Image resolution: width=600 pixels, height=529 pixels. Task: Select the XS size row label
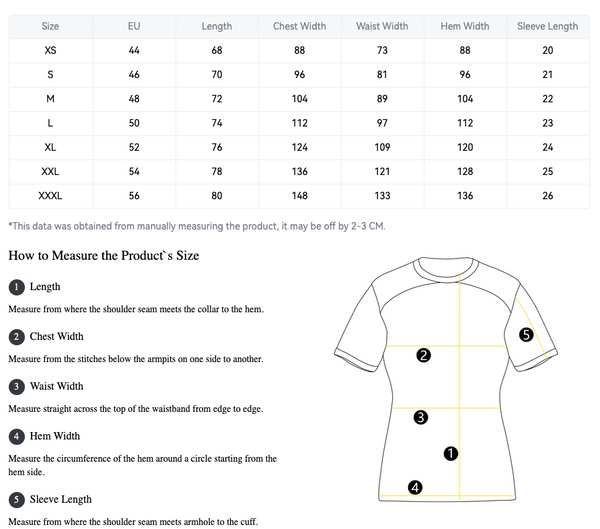[51, 50]
